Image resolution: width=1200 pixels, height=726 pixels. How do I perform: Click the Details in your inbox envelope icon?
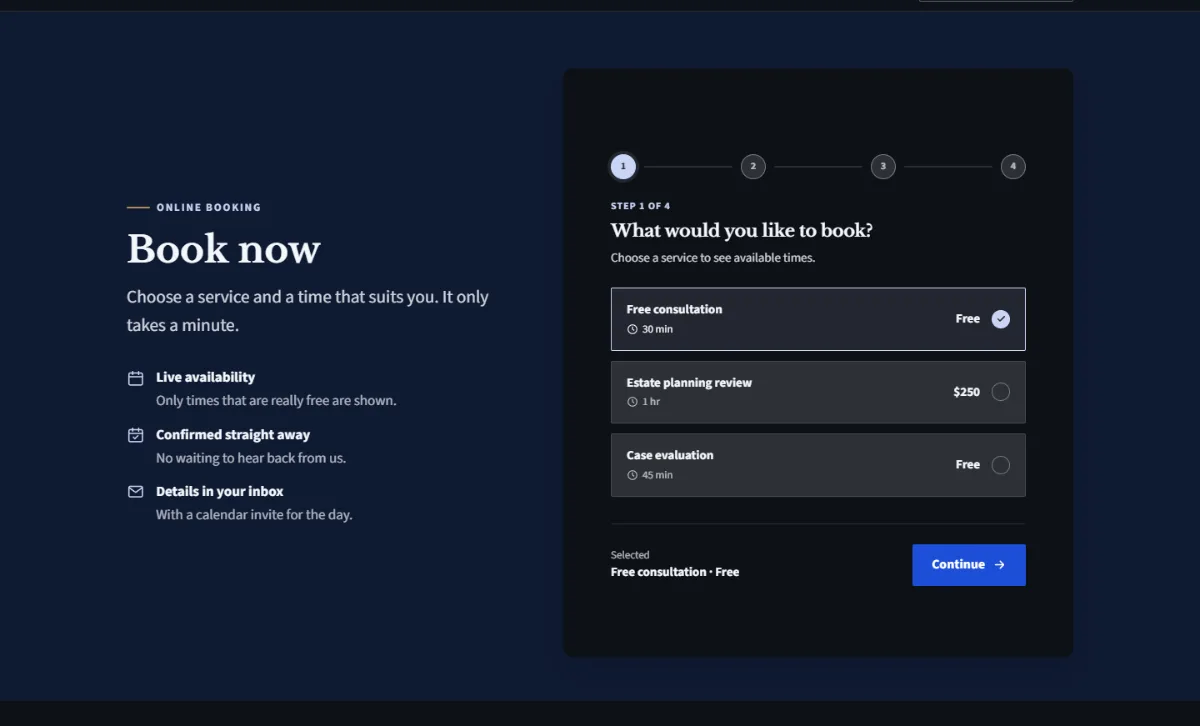[x=136, y=492]
